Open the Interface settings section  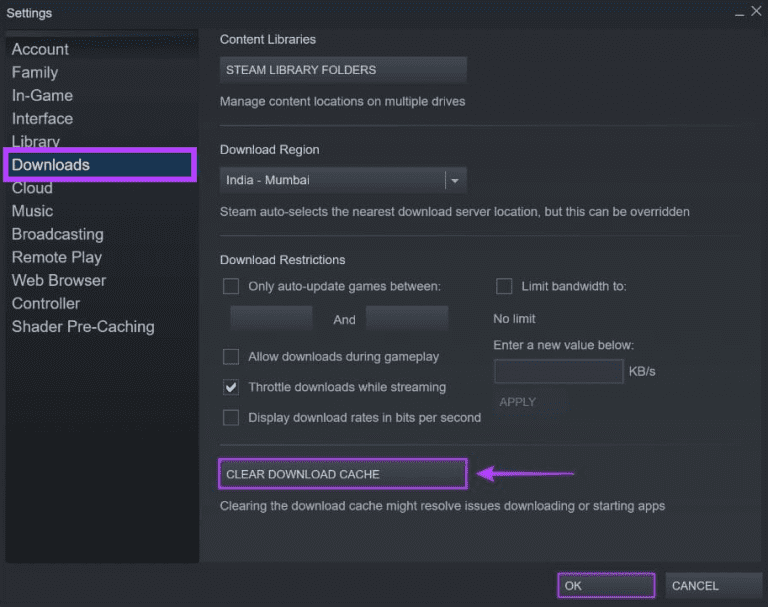[42, 118]
